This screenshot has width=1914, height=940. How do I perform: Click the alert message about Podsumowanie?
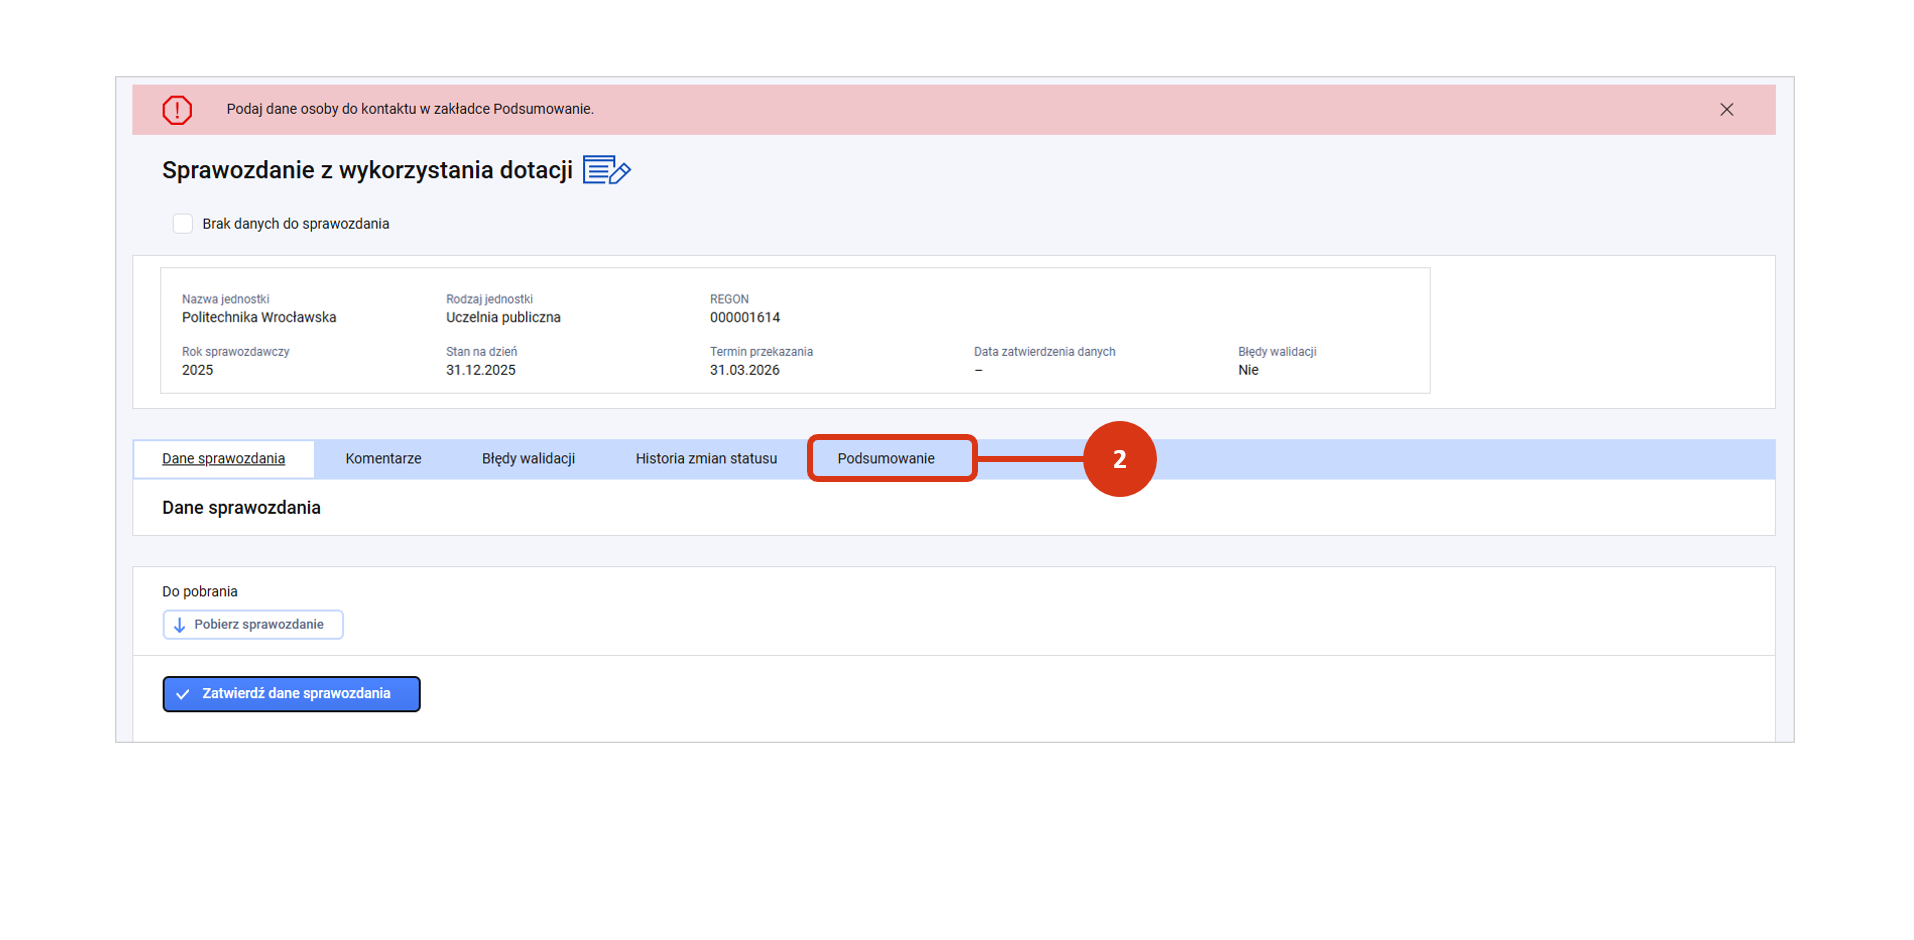pyautogui.click(x=410, y=109)
